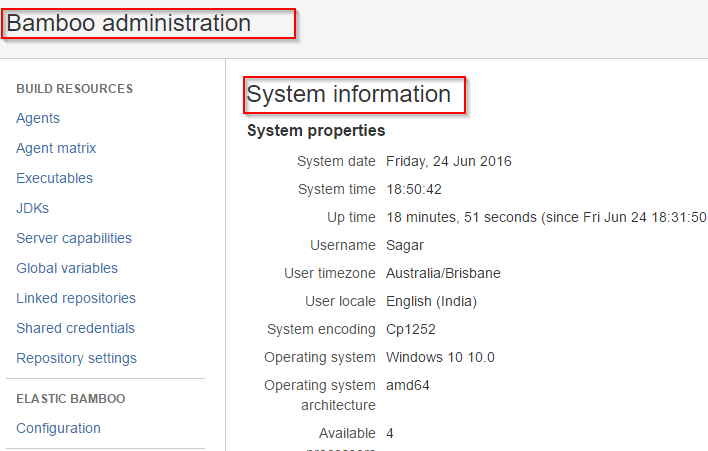This screenshot has width=708, height=451.
Task: Click the Up time label
Action: (351, 218)
